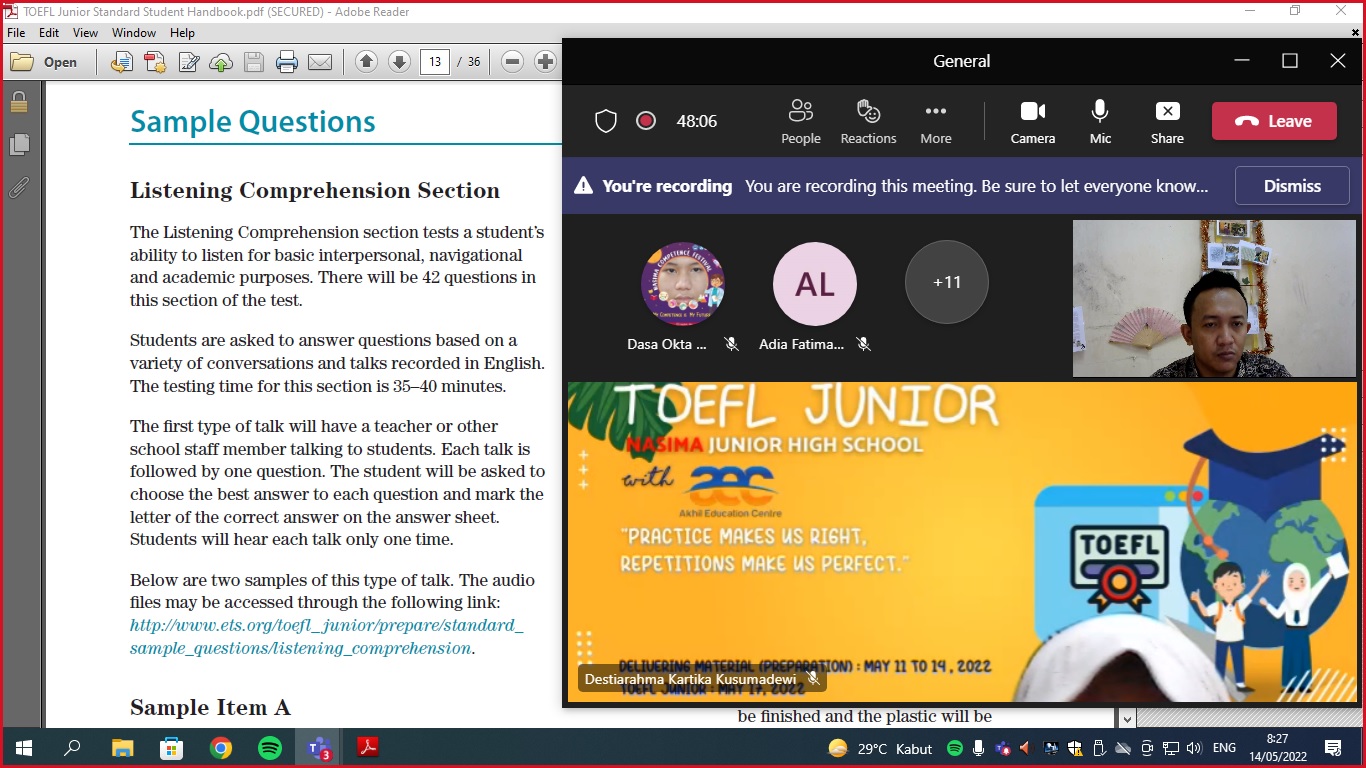The image size is (1366, 768).
Task: Open the Window menu
Action: click(133, 33)
